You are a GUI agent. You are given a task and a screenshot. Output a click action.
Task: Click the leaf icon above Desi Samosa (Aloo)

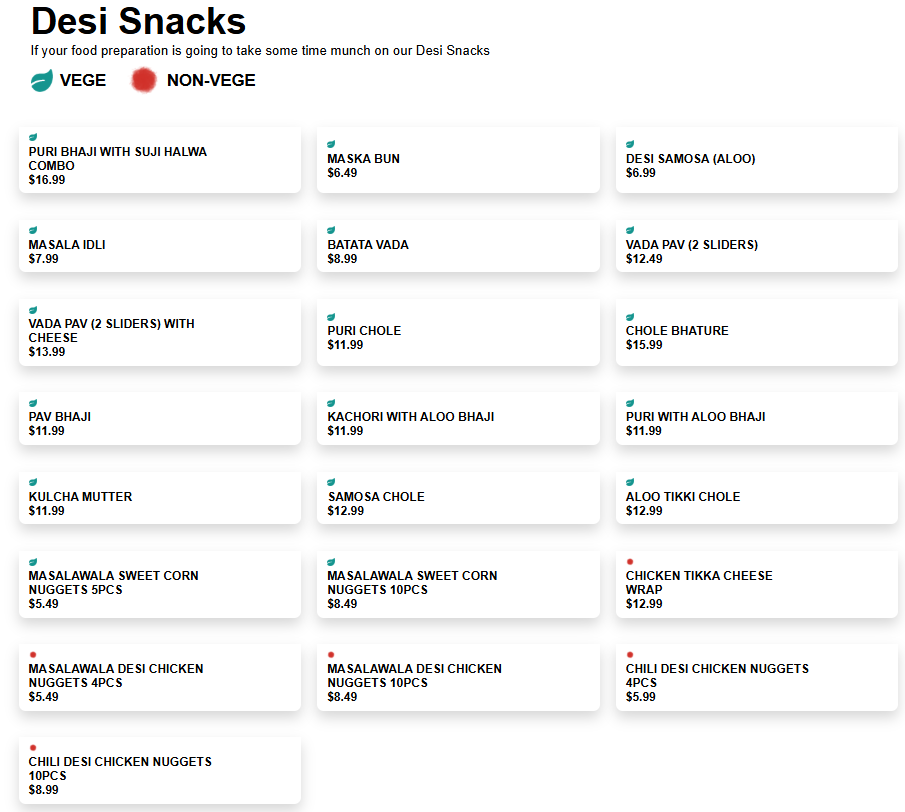[x=630, y=144]
